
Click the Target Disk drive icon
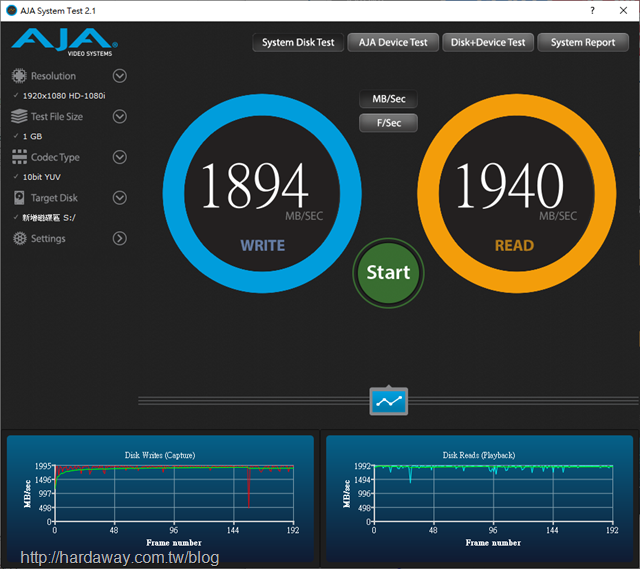click(19, 198)
